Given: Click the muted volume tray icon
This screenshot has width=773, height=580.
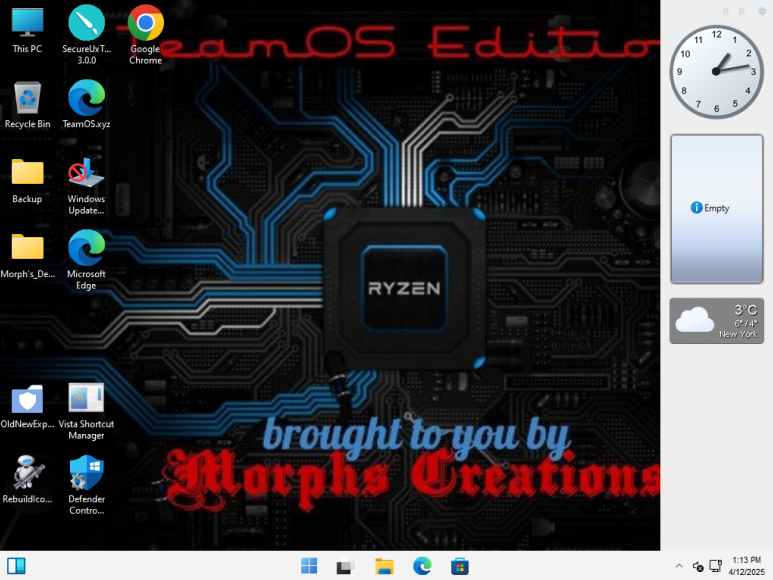Looking at the screenshot, I should tap(698, 566).
